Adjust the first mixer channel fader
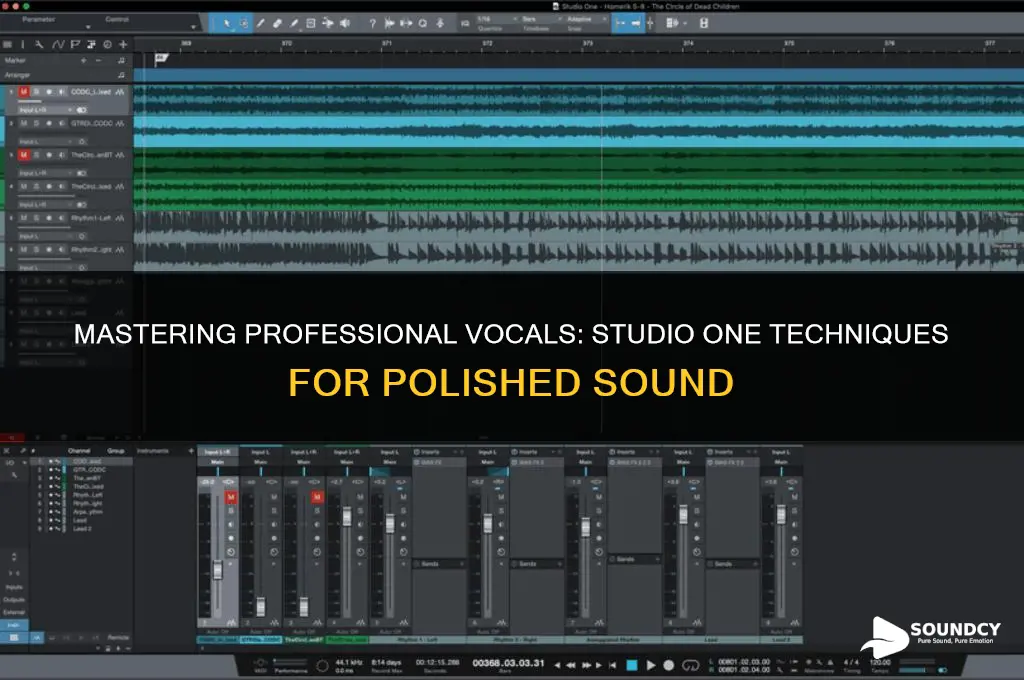1024x680 pixels. coord(217,570)
